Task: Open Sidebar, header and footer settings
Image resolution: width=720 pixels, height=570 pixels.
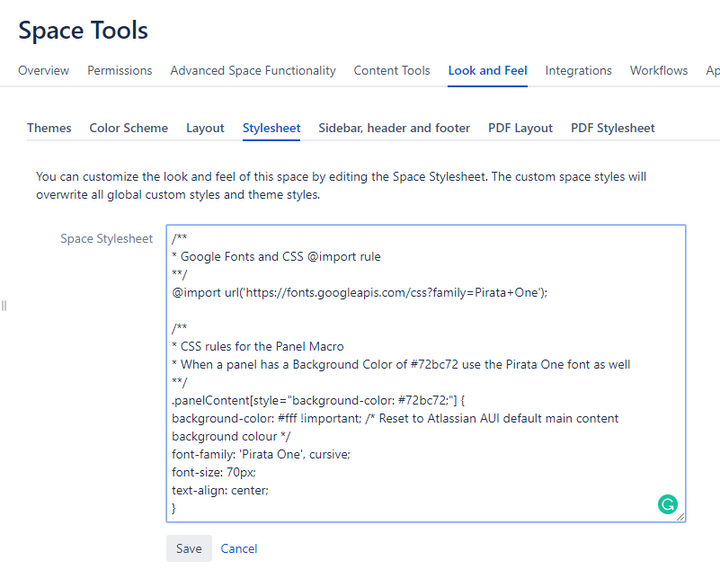Action: click(394, 128)
